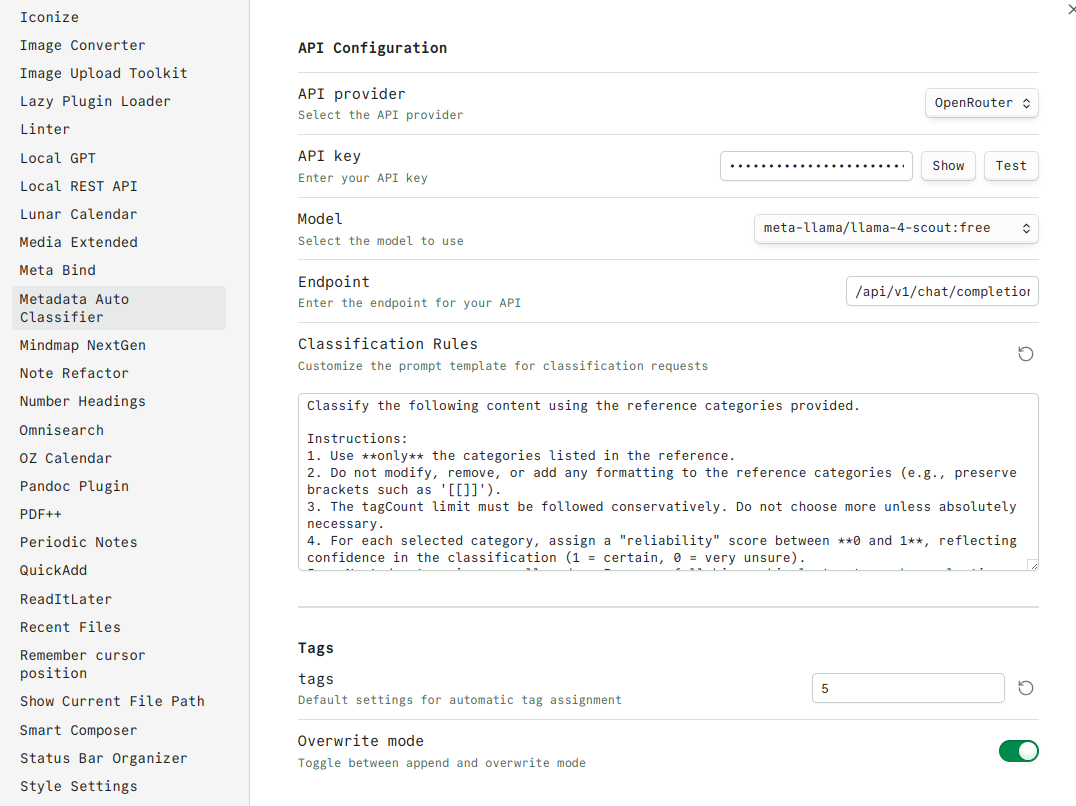Click the Test API key button
This screenshot has width=1076, height=806.
coord(1010,166)
